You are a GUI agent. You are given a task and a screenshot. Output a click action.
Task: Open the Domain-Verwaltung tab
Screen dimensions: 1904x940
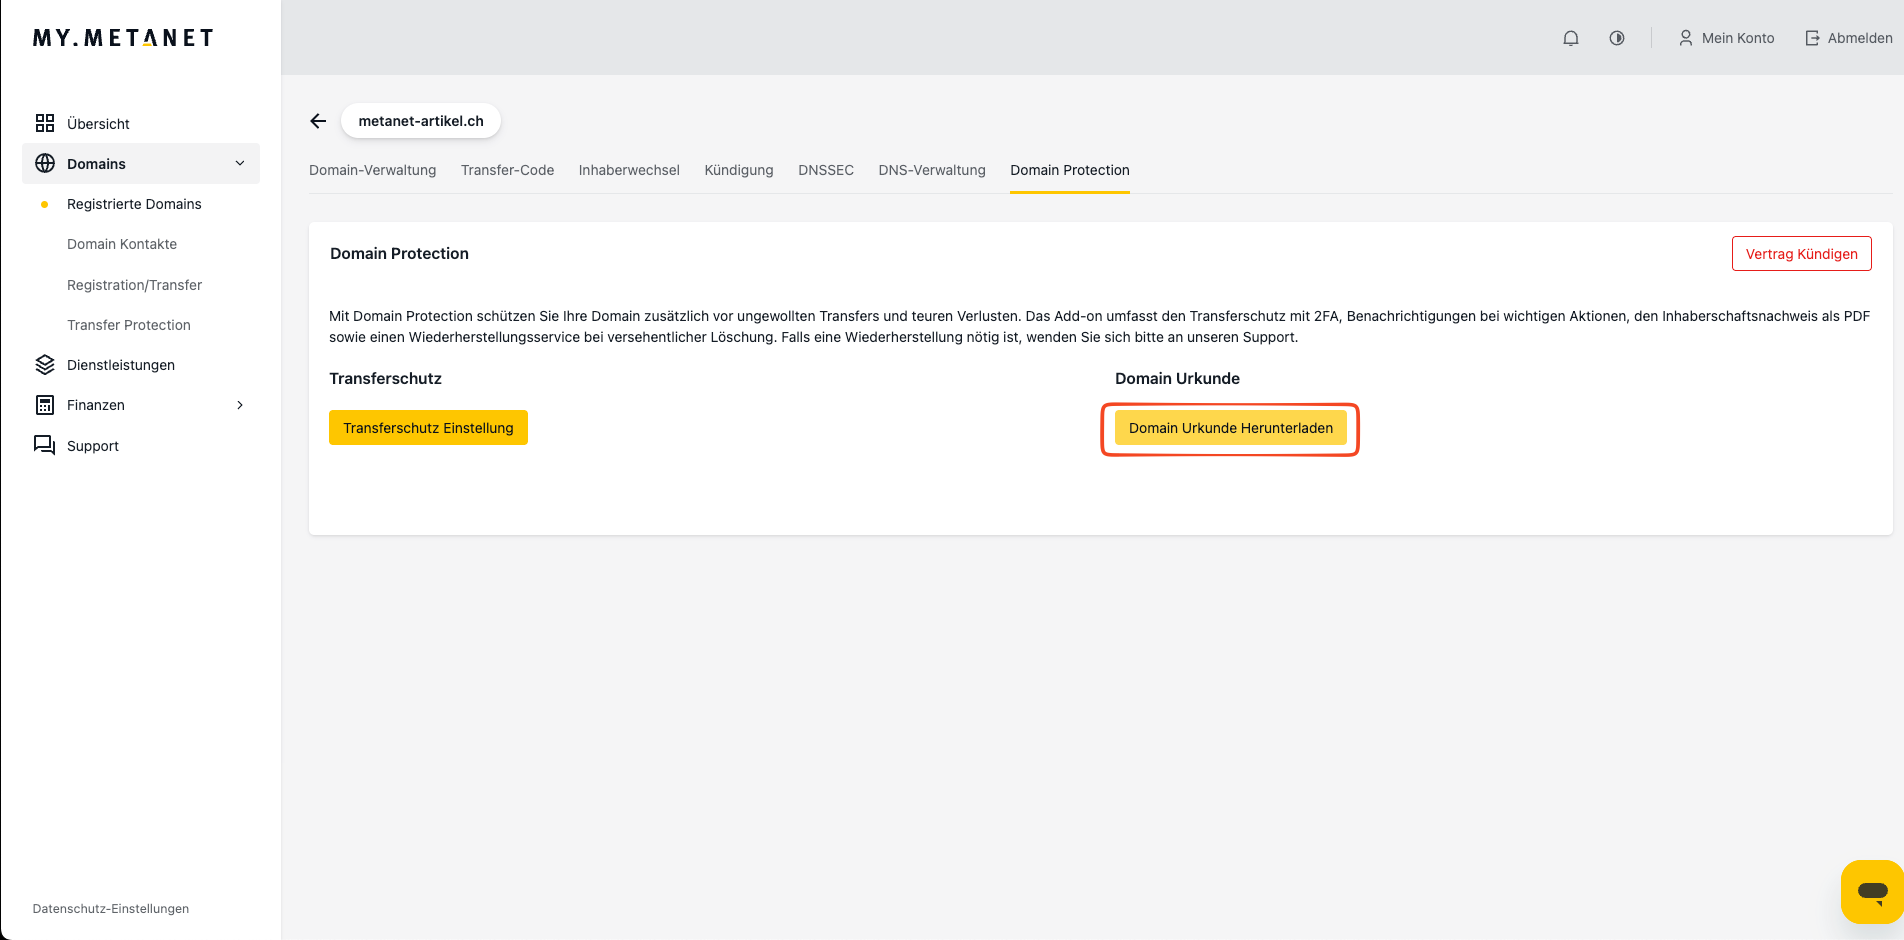pos(372,170)
